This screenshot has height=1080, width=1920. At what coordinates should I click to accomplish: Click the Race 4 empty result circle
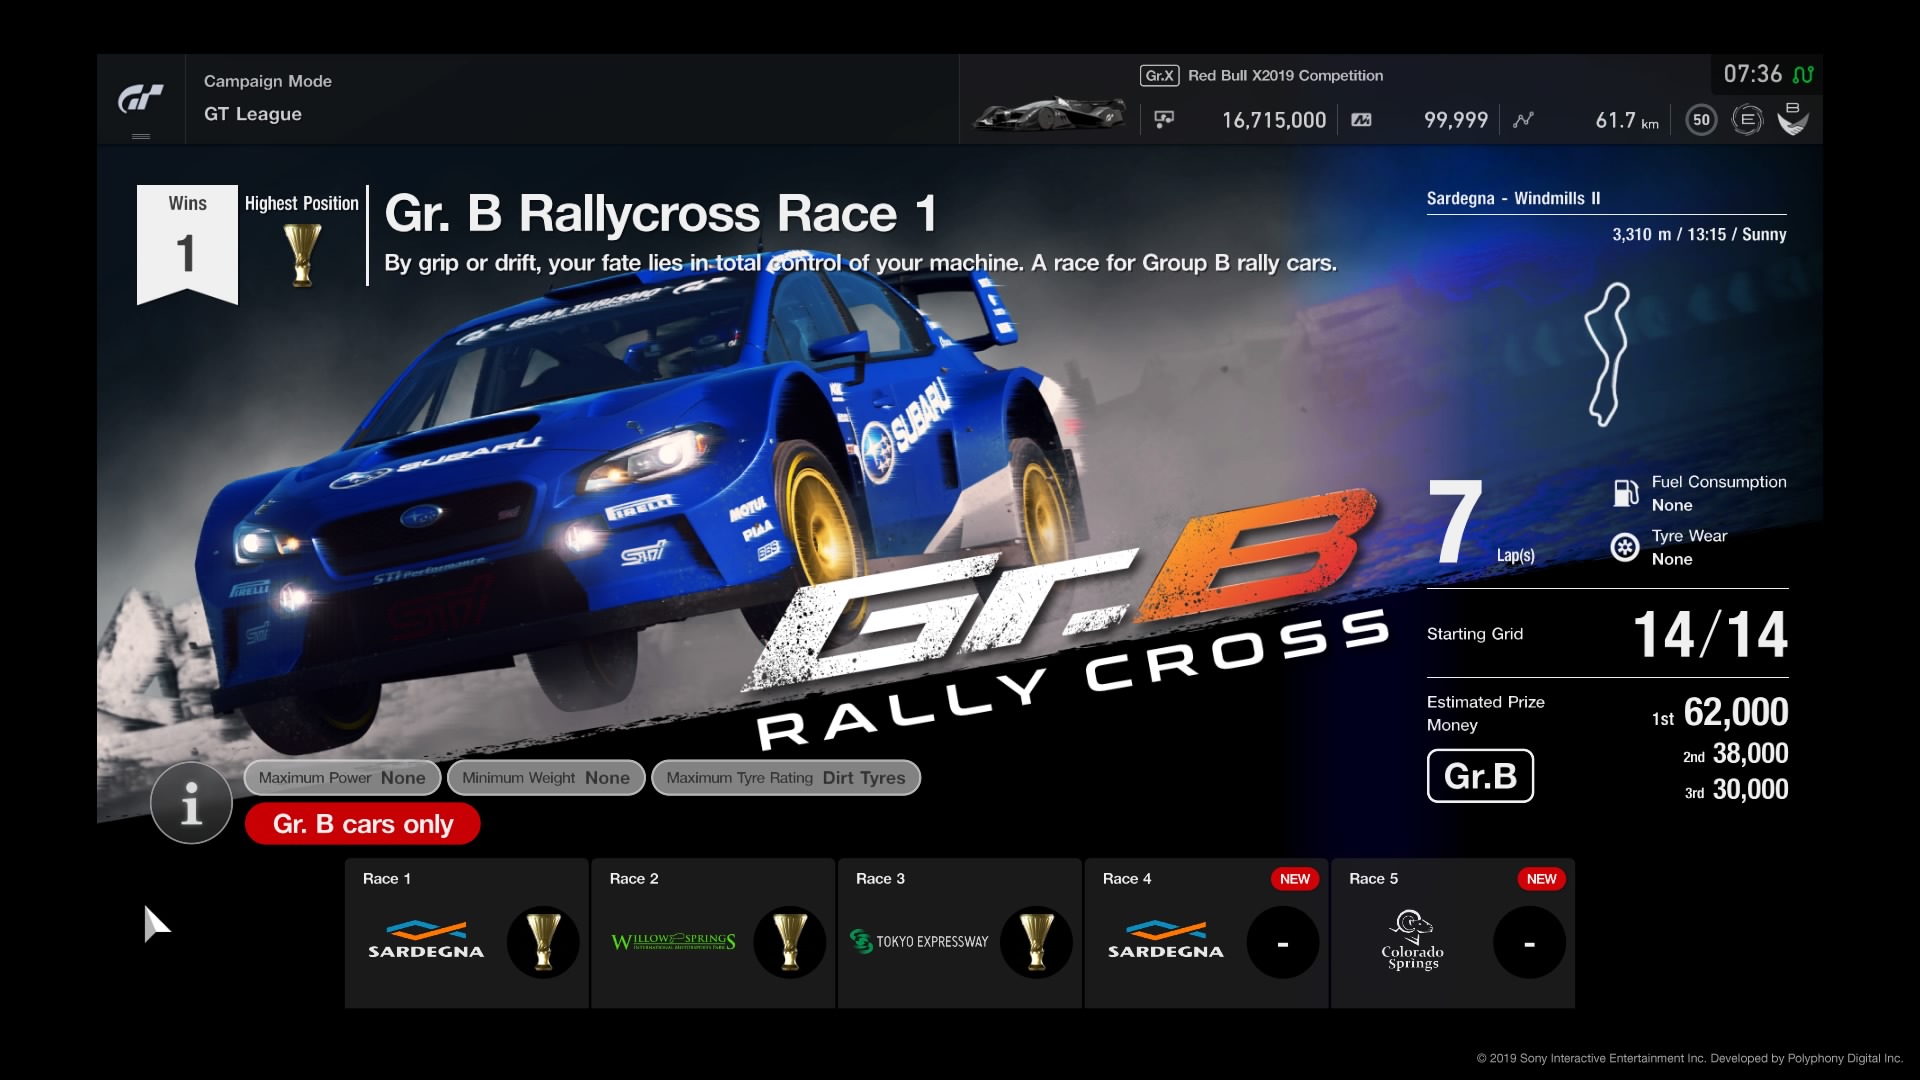tap(1283, 942)
